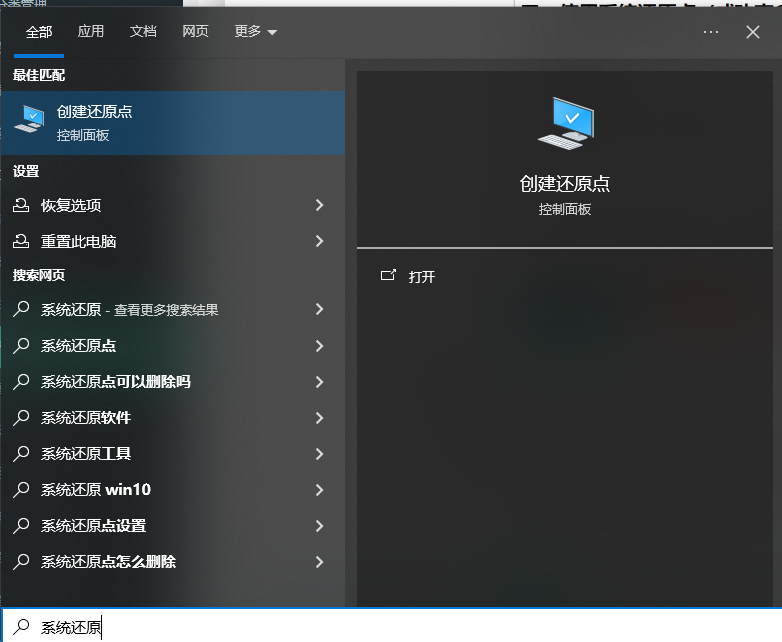Click search icon beside 系统还原工具
The image size is (782, 642).
pyautogui.click(x=21, y=453)
